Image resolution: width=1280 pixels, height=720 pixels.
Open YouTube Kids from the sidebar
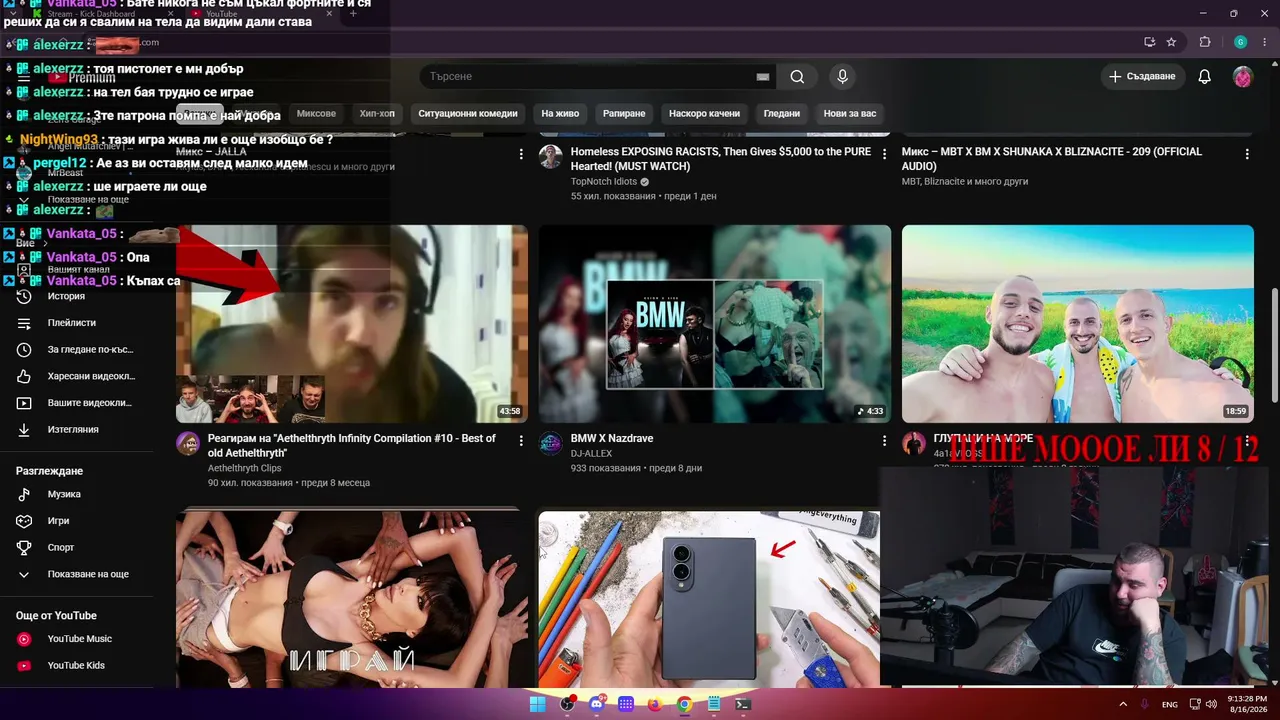76,666
